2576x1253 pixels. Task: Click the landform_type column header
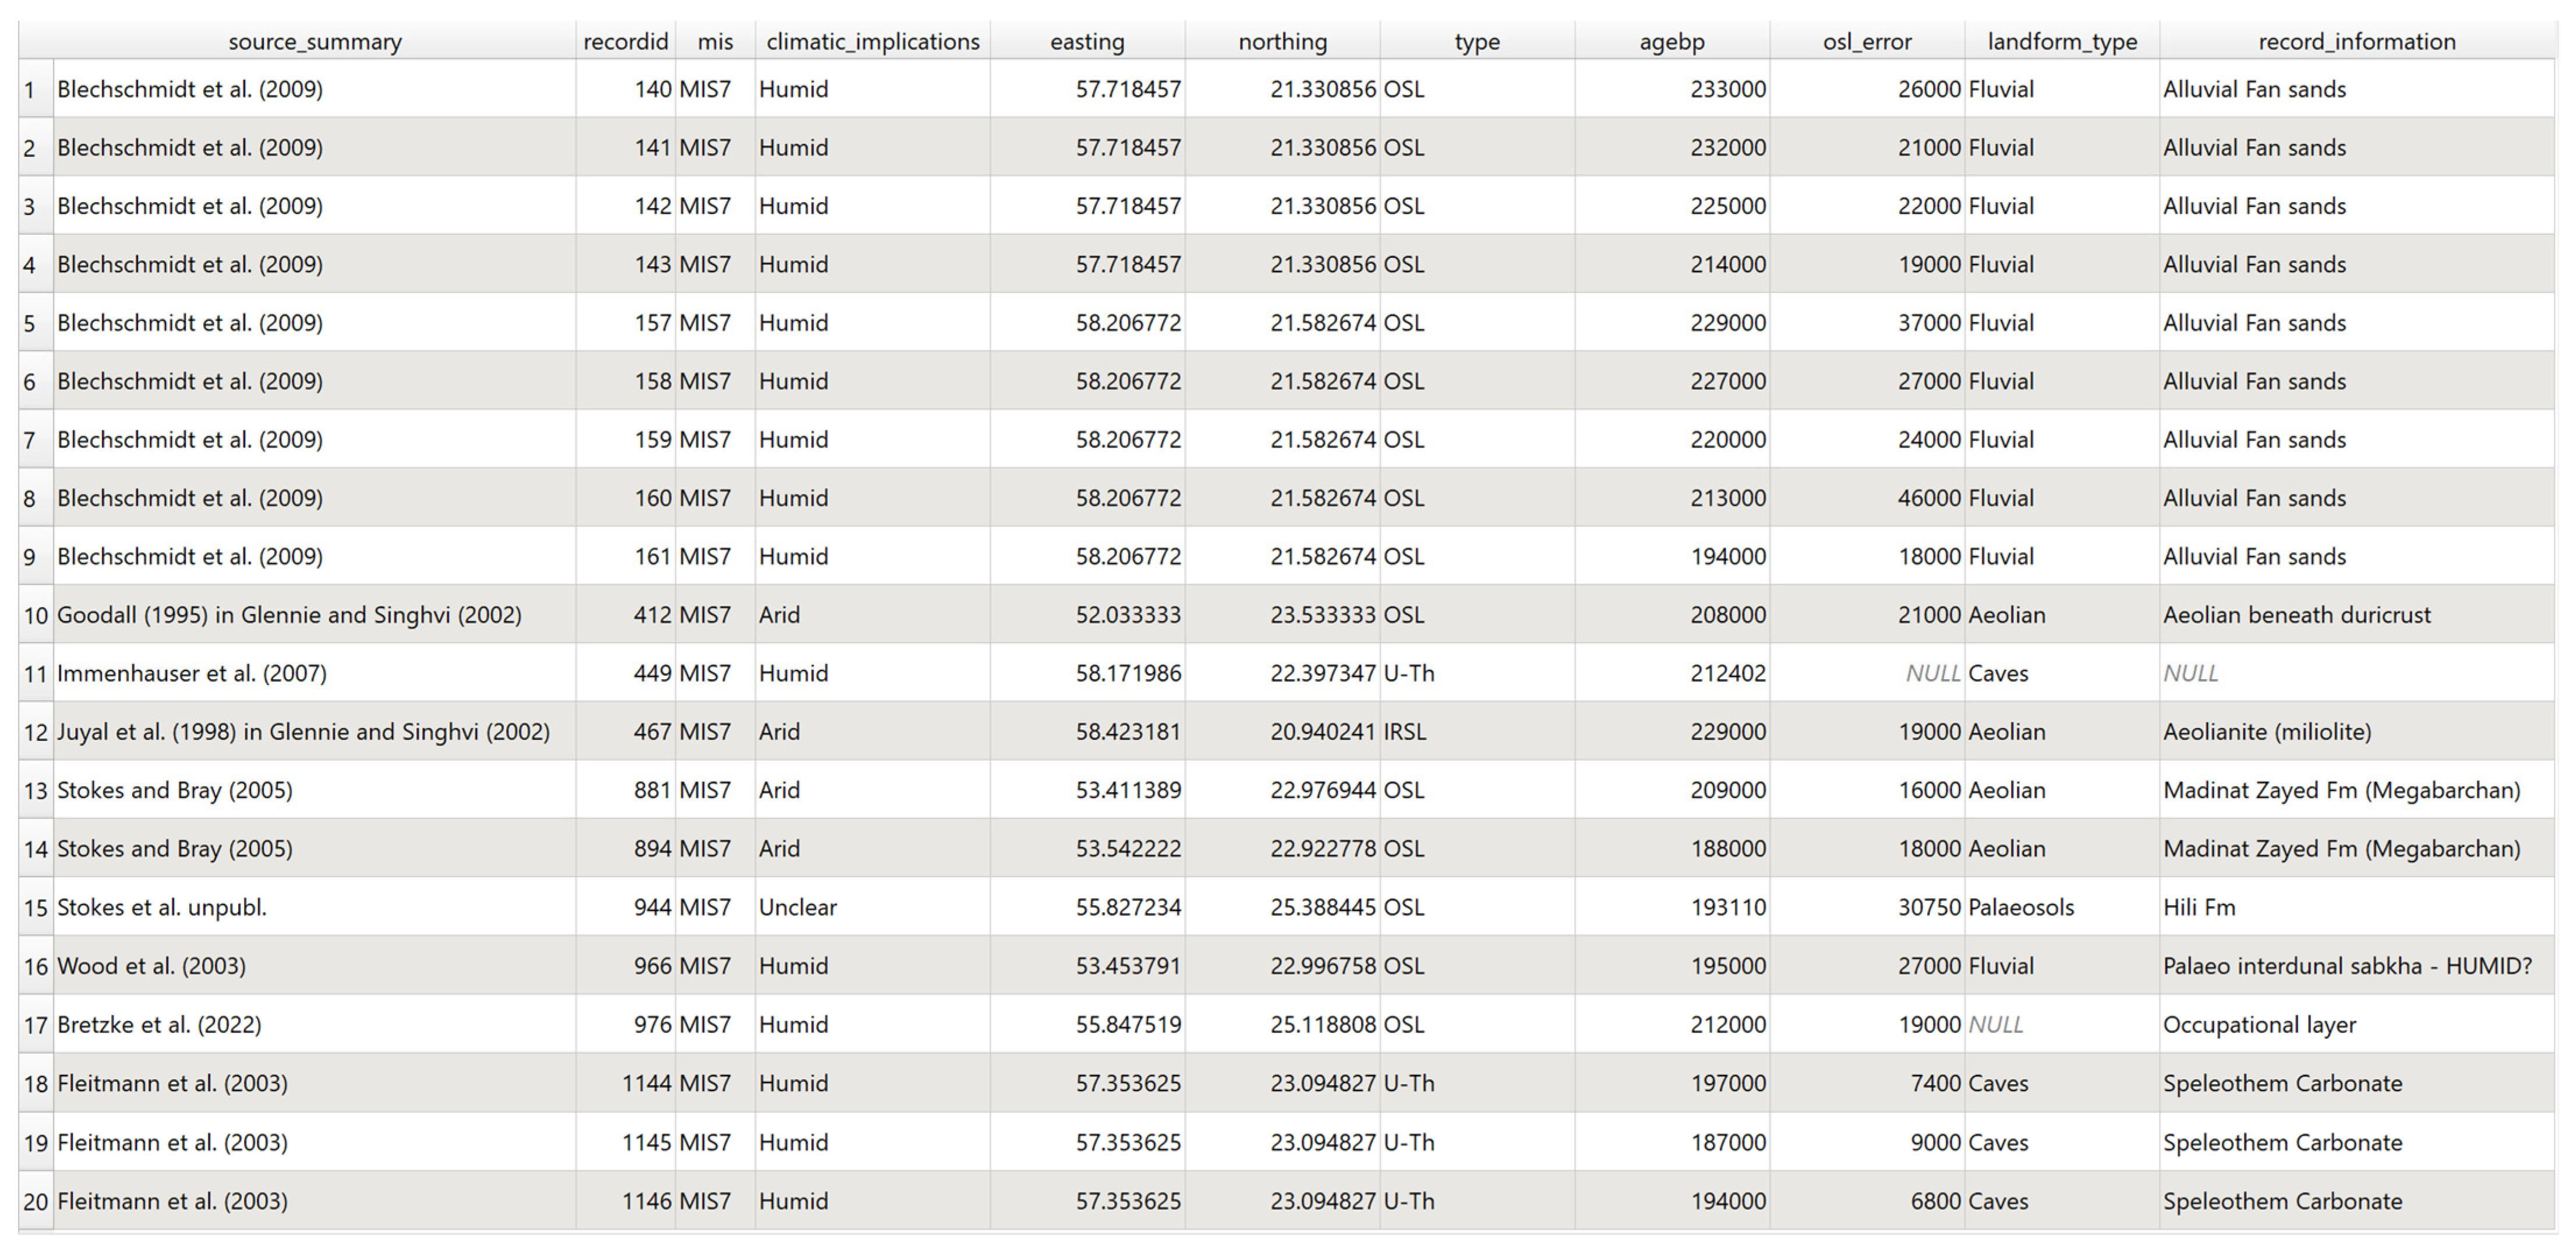point(2061,41)
